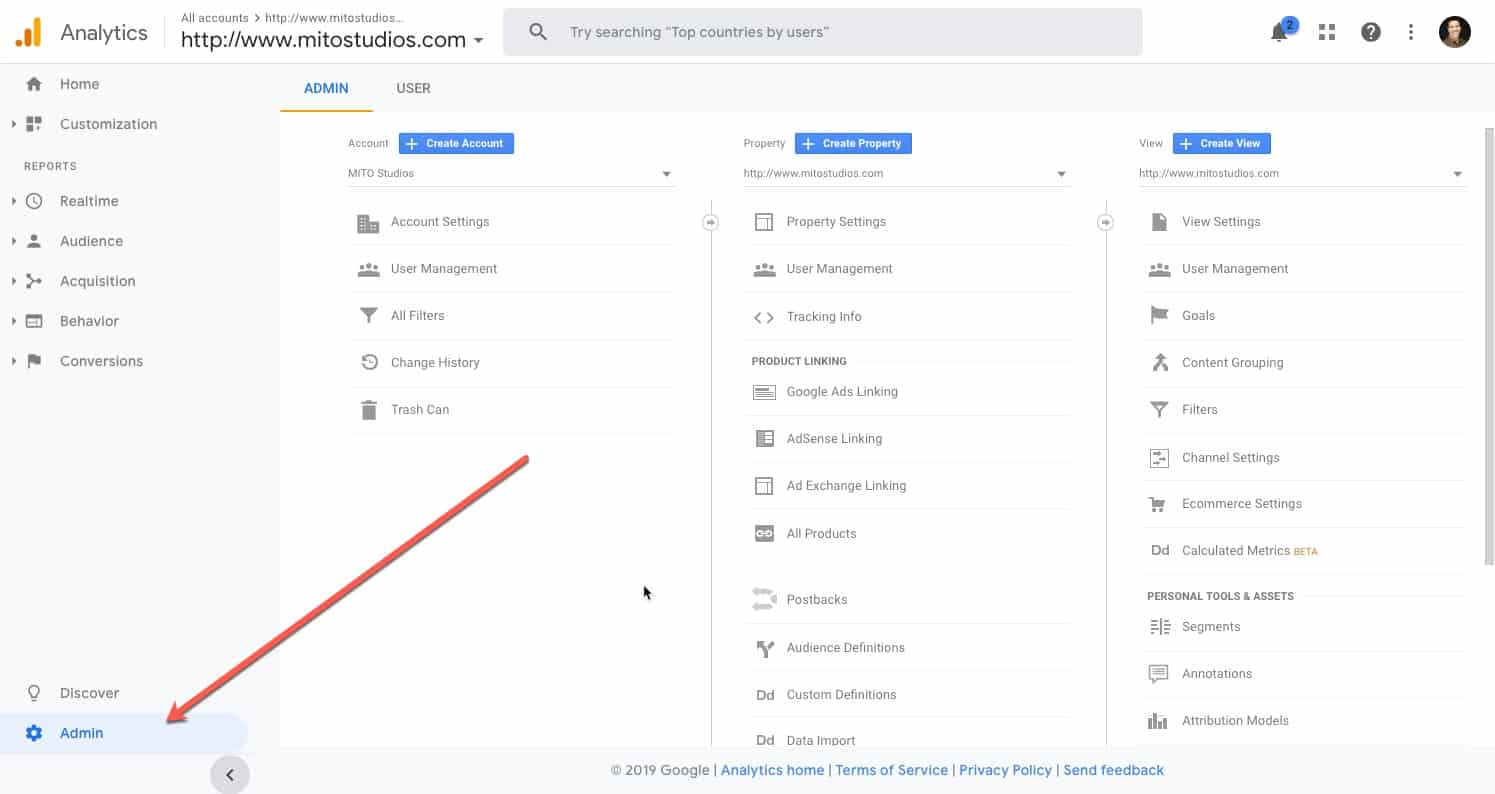Open the MITO Studios account dropdown
The image size is (1495, 794).
[510, 174]
